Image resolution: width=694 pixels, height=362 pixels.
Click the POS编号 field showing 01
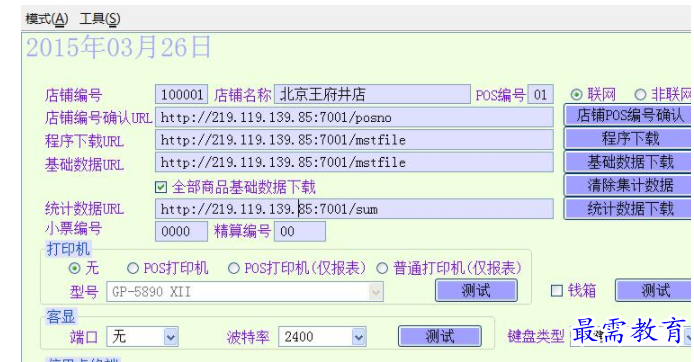[x=540, y=94]
